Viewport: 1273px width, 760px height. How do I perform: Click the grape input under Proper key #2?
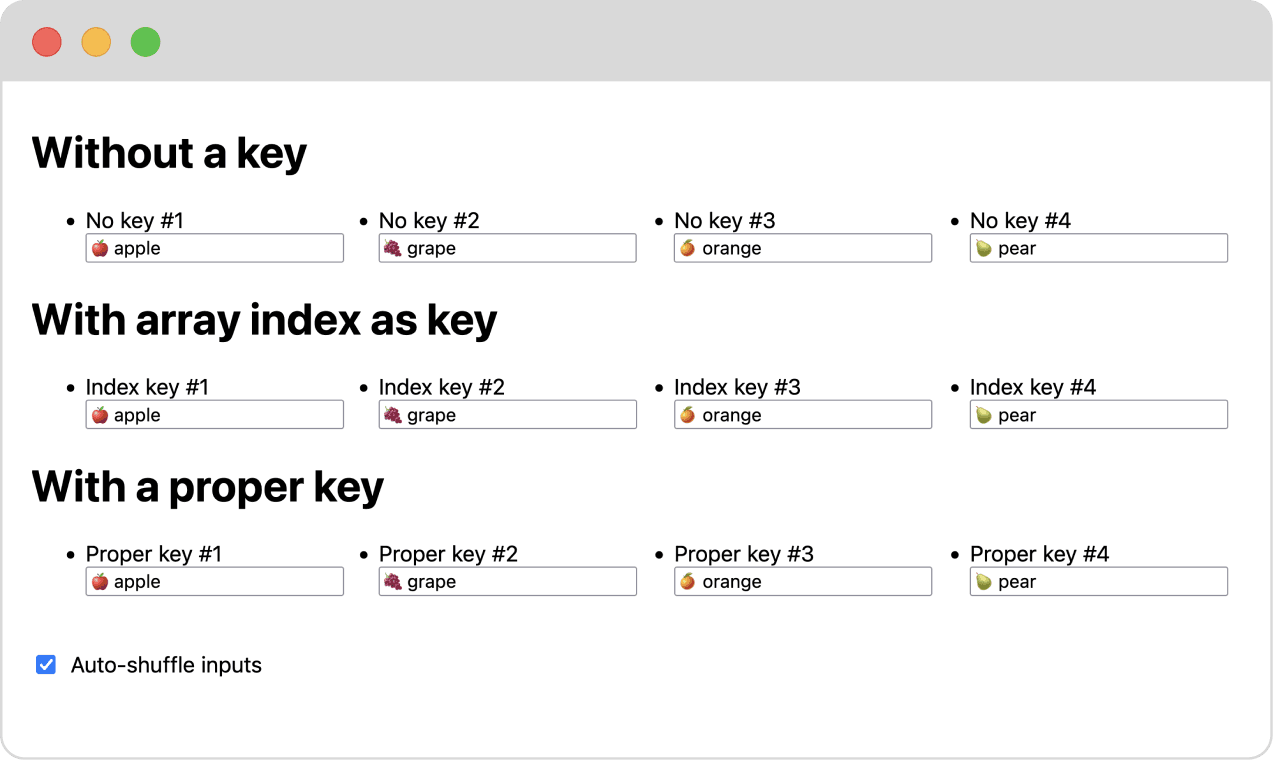[x=507, y=582]
